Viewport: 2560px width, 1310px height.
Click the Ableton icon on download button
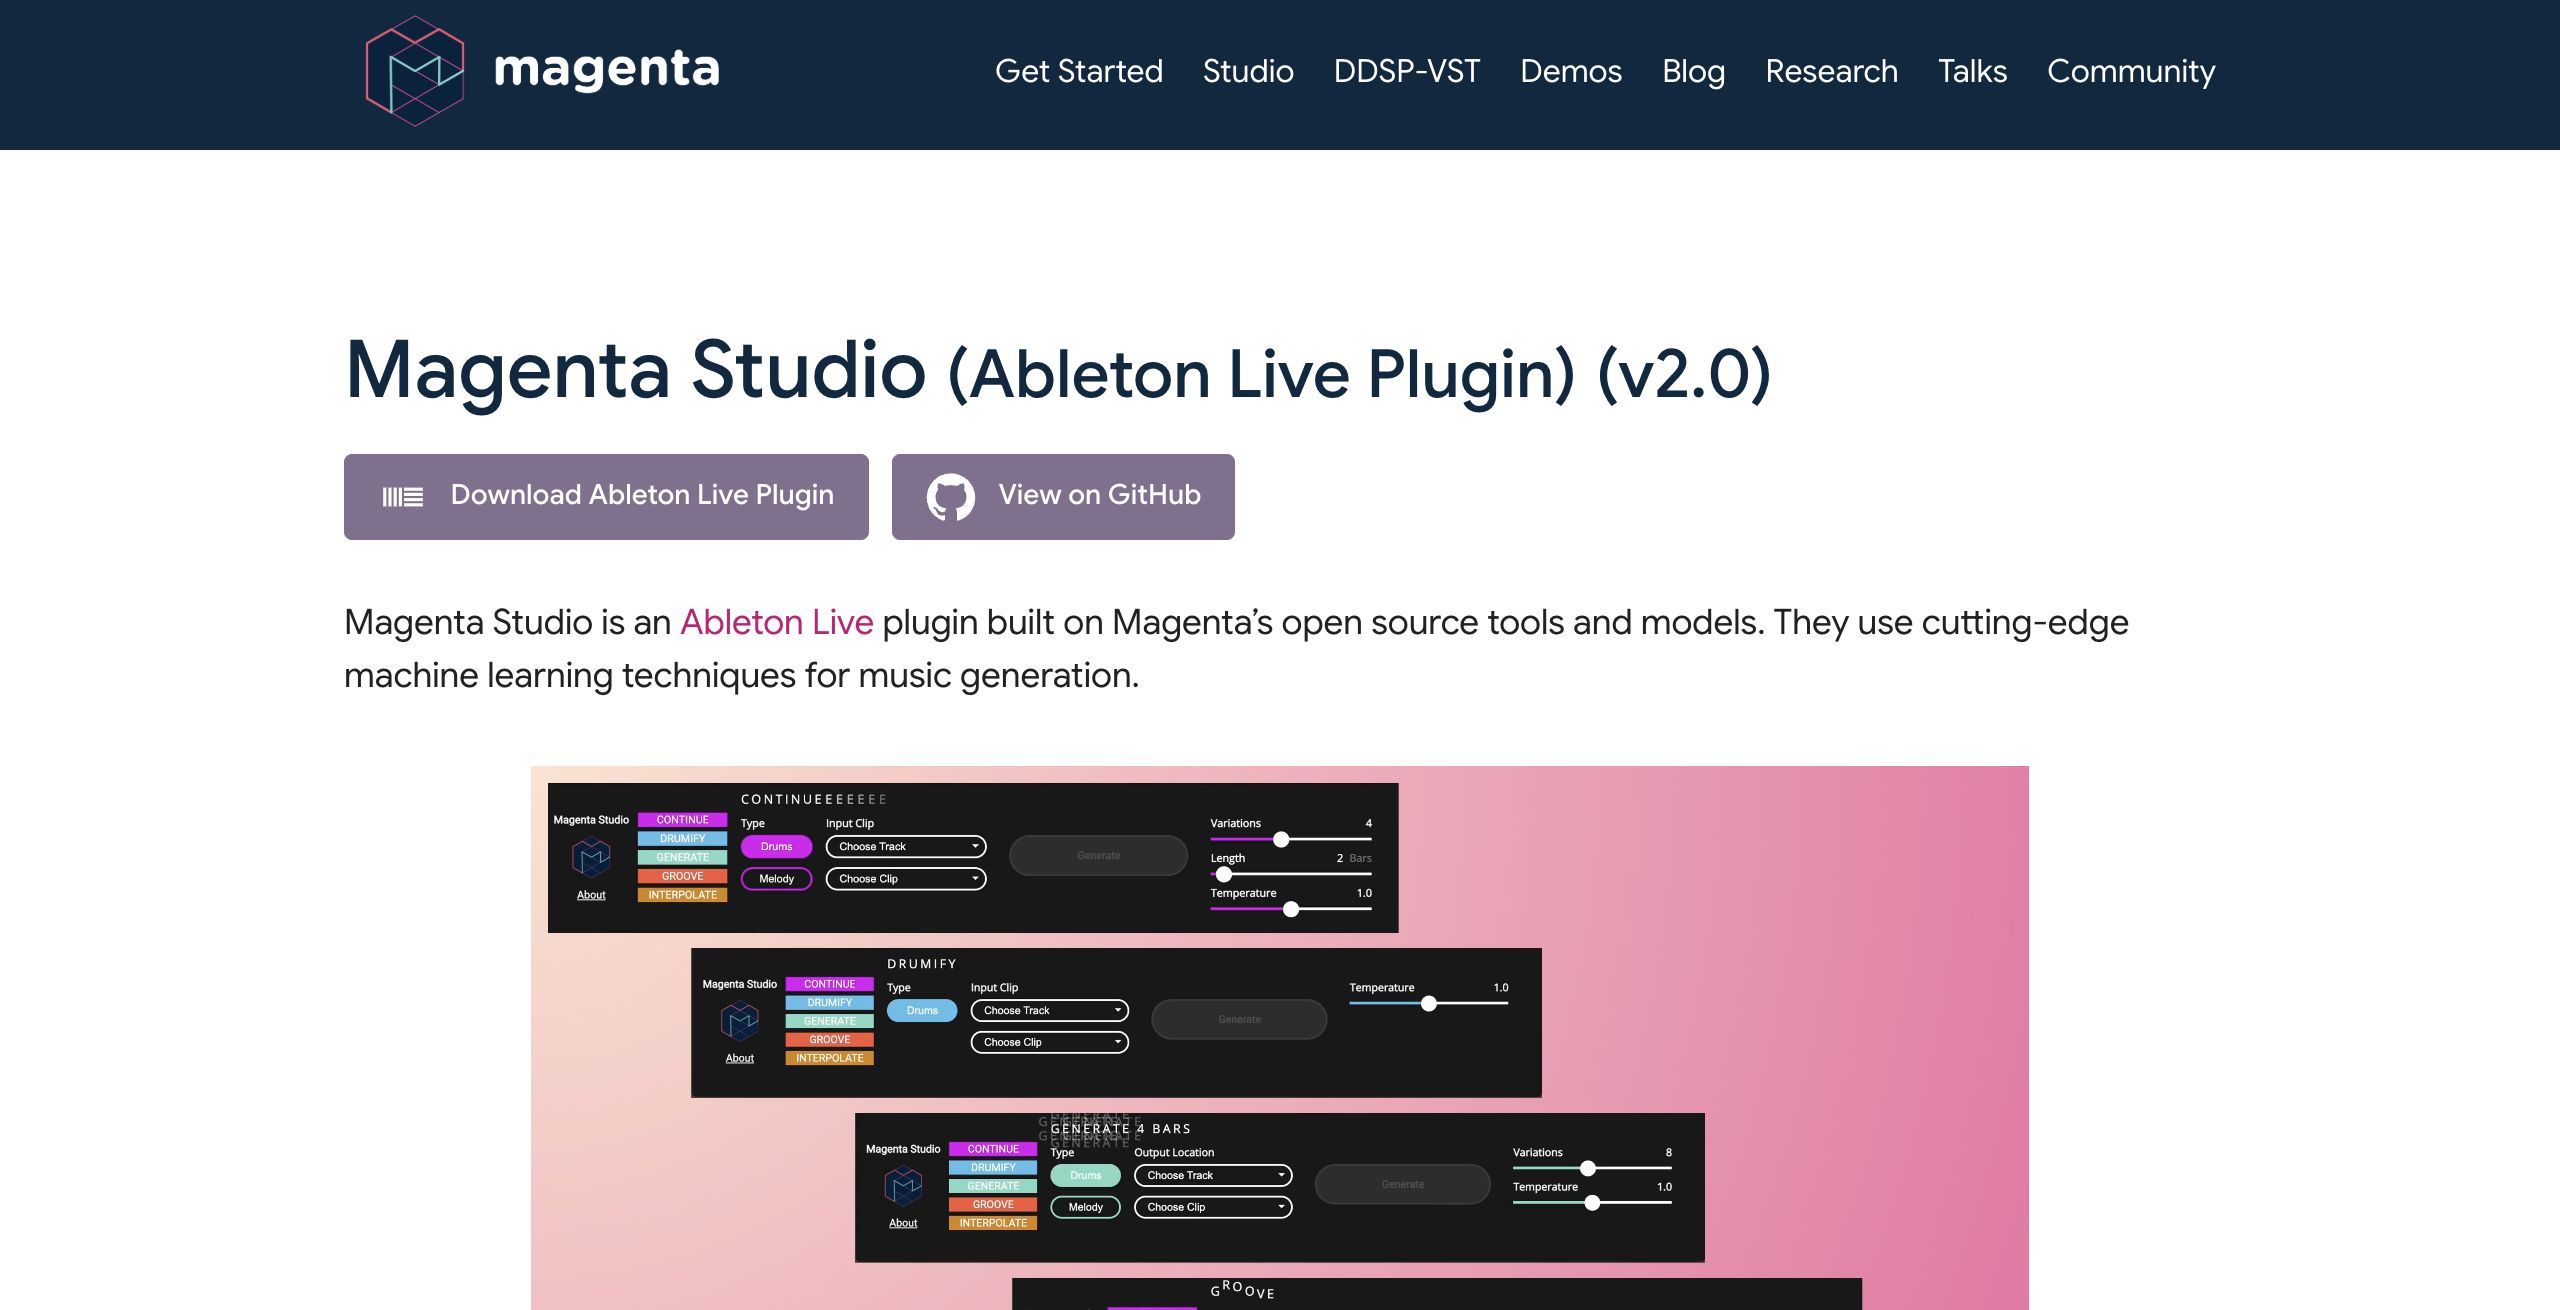pos(403,497)
